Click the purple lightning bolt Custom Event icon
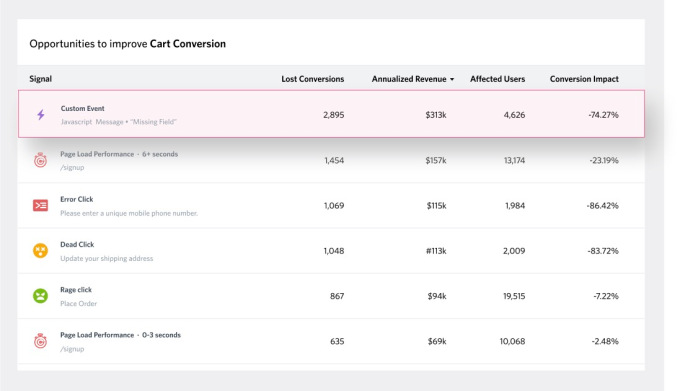The width and height of the screenshot is (680, 391). click(41, 115)
